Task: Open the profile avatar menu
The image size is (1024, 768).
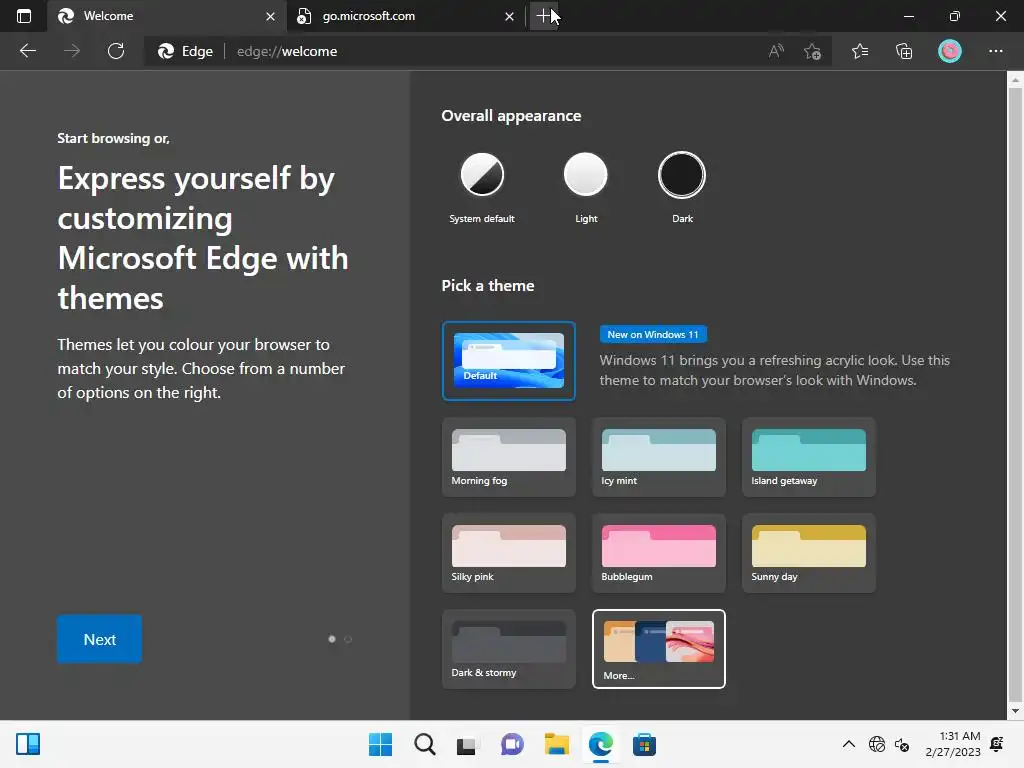Action: point(950,51)
